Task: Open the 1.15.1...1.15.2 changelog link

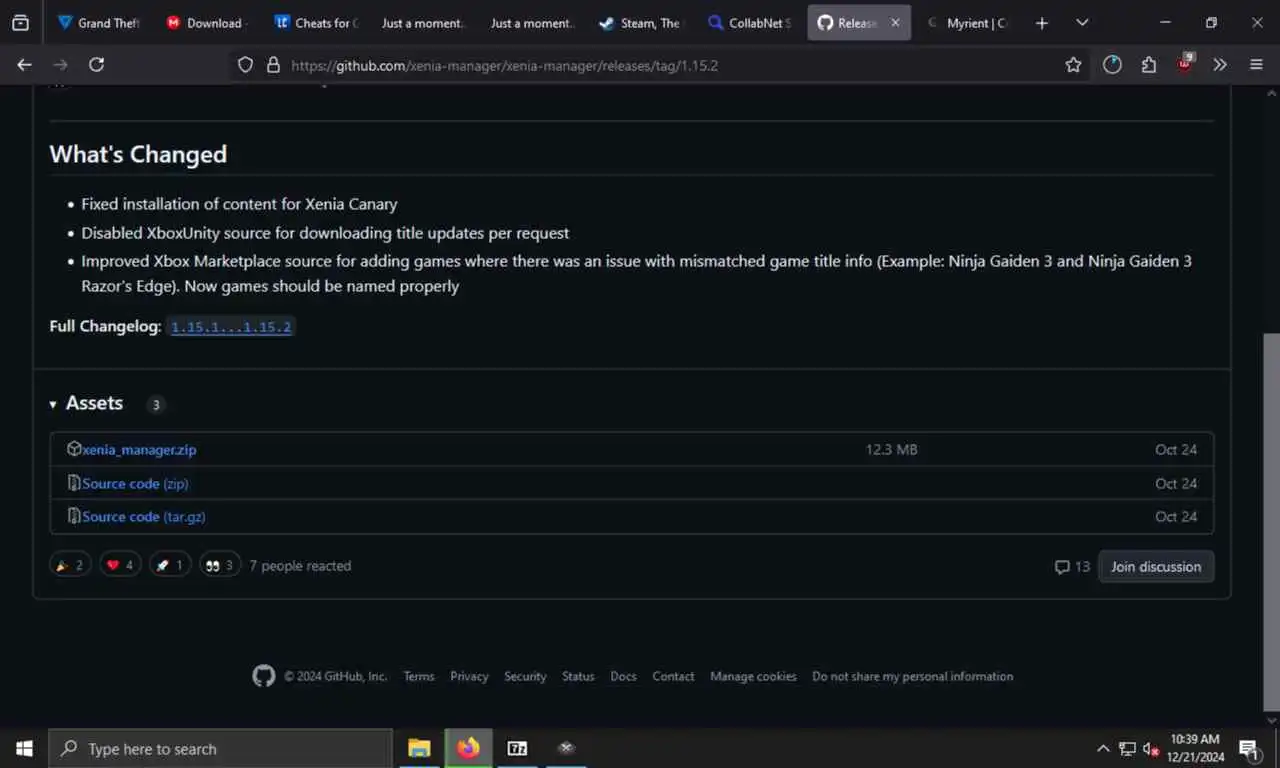Action: point(232,327)
